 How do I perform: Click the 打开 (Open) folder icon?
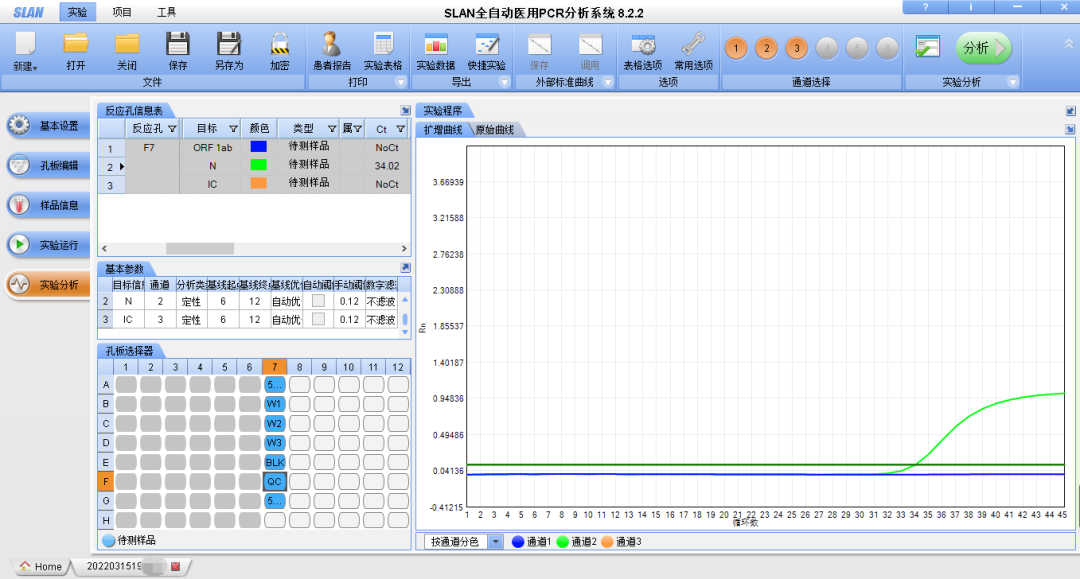point(76,44)
